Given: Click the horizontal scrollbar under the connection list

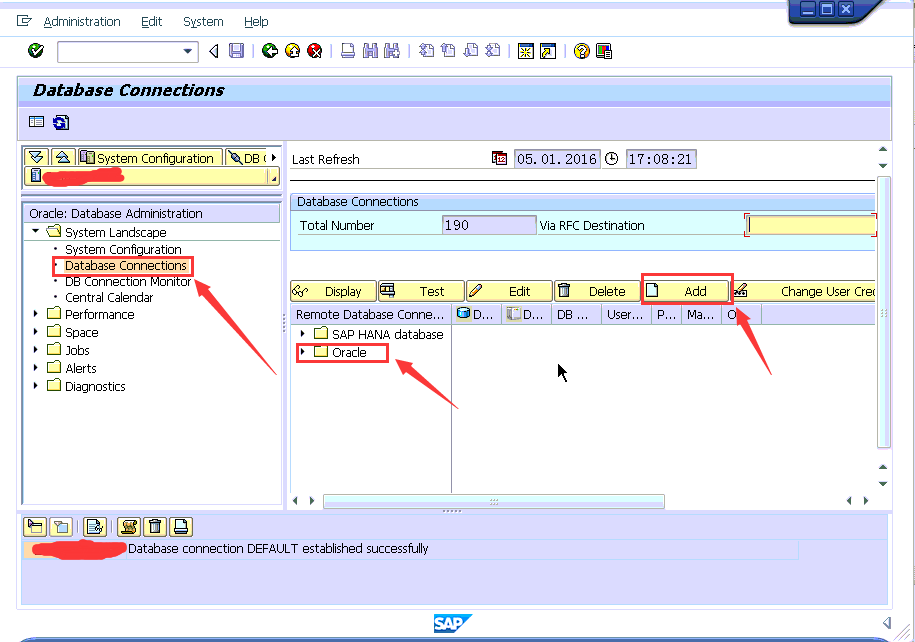Looking at the screenshot, I should [494, 501].
